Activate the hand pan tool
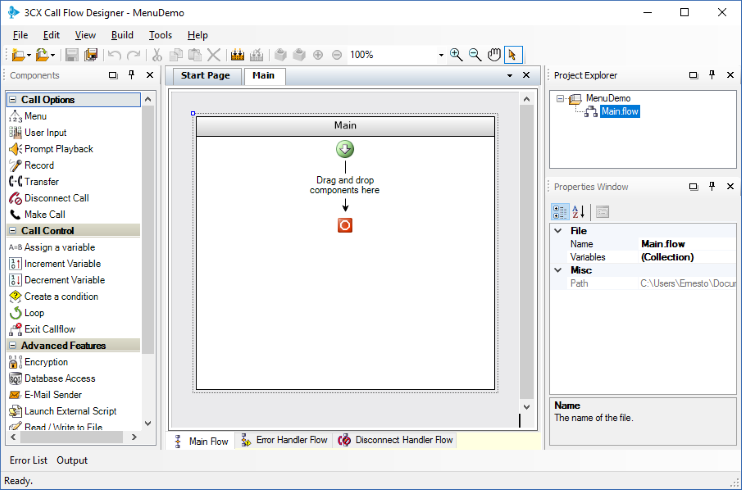The width and height of the screenshot is (742, 490). click(494, 55)
